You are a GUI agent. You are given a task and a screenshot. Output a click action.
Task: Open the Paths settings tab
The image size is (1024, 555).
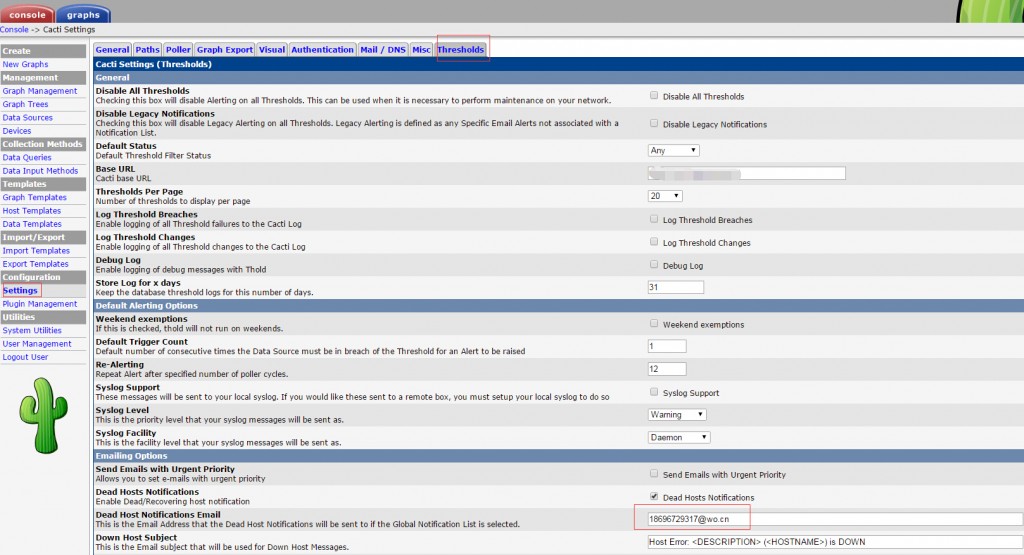click(x=148, y=50)
